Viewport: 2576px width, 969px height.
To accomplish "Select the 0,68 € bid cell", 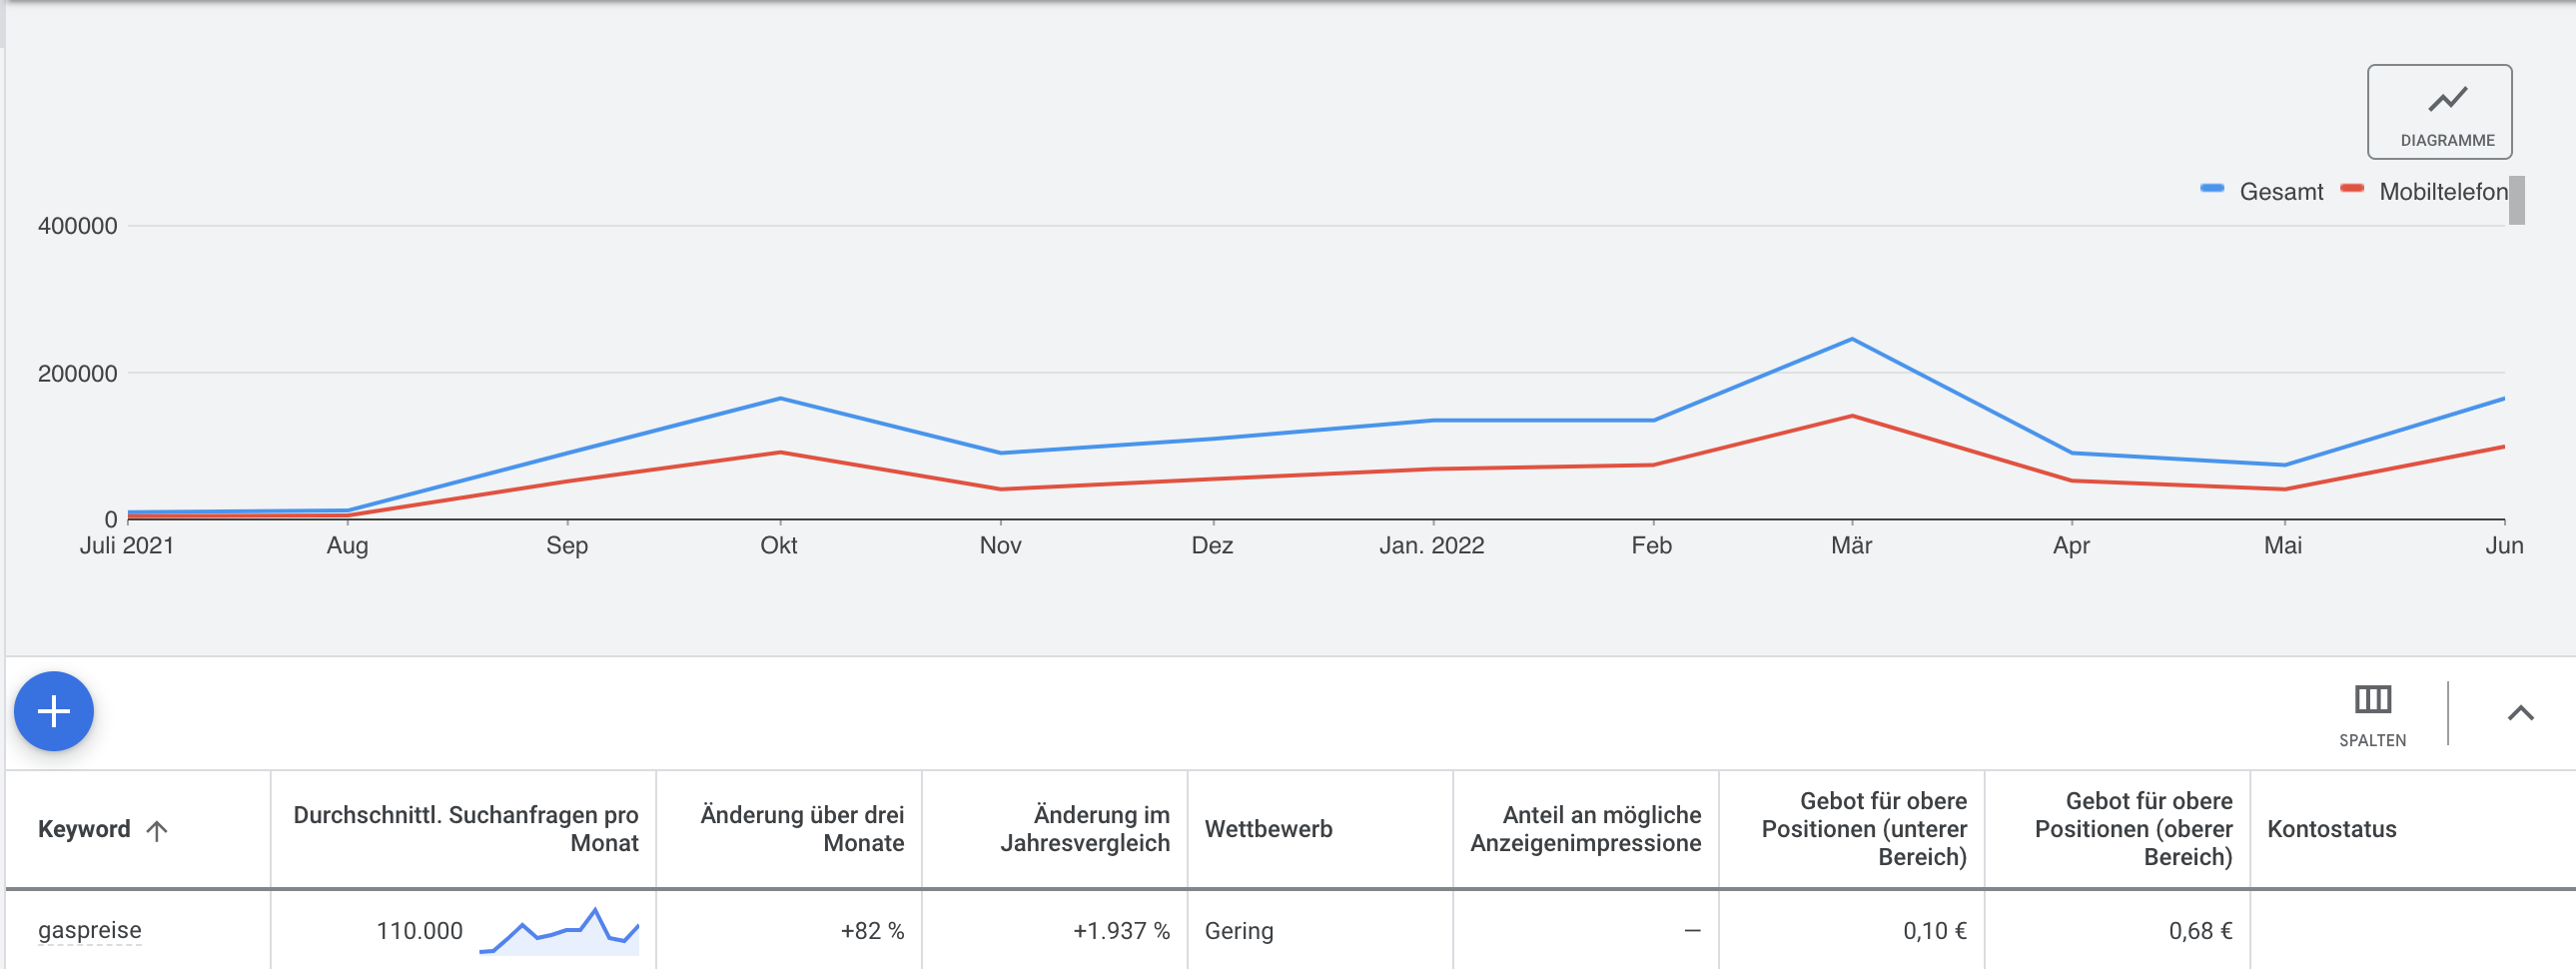I will pyautogui.click(x=2200, y=931).
